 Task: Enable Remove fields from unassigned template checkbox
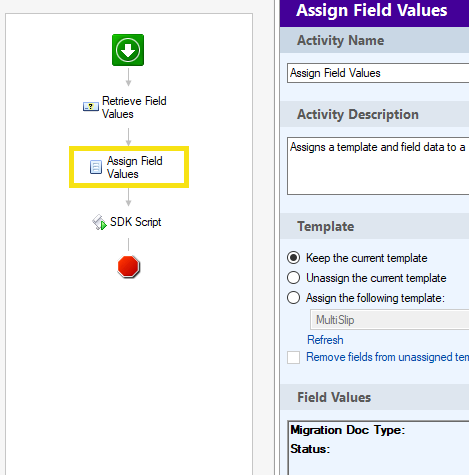click(293, 357)
